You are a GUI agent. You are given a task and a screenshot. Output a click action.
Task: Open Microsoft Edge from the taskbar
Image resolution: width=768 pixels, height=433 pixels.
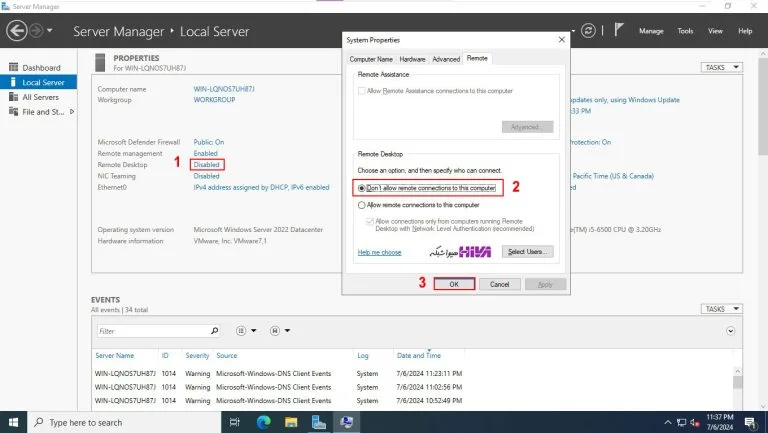click(x=264, y=422)
